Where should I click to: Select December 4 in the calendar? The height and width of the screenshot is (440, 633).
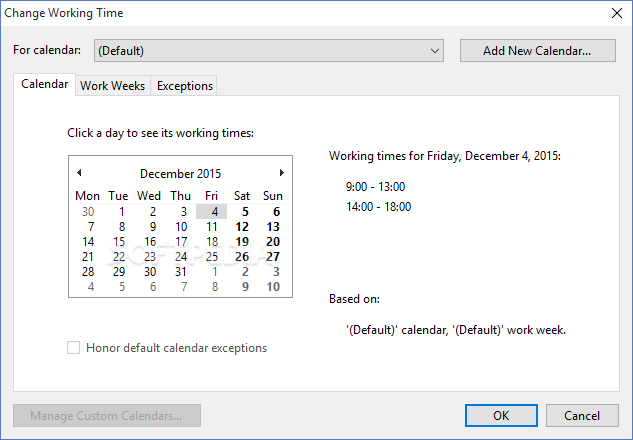pos(211,211)
